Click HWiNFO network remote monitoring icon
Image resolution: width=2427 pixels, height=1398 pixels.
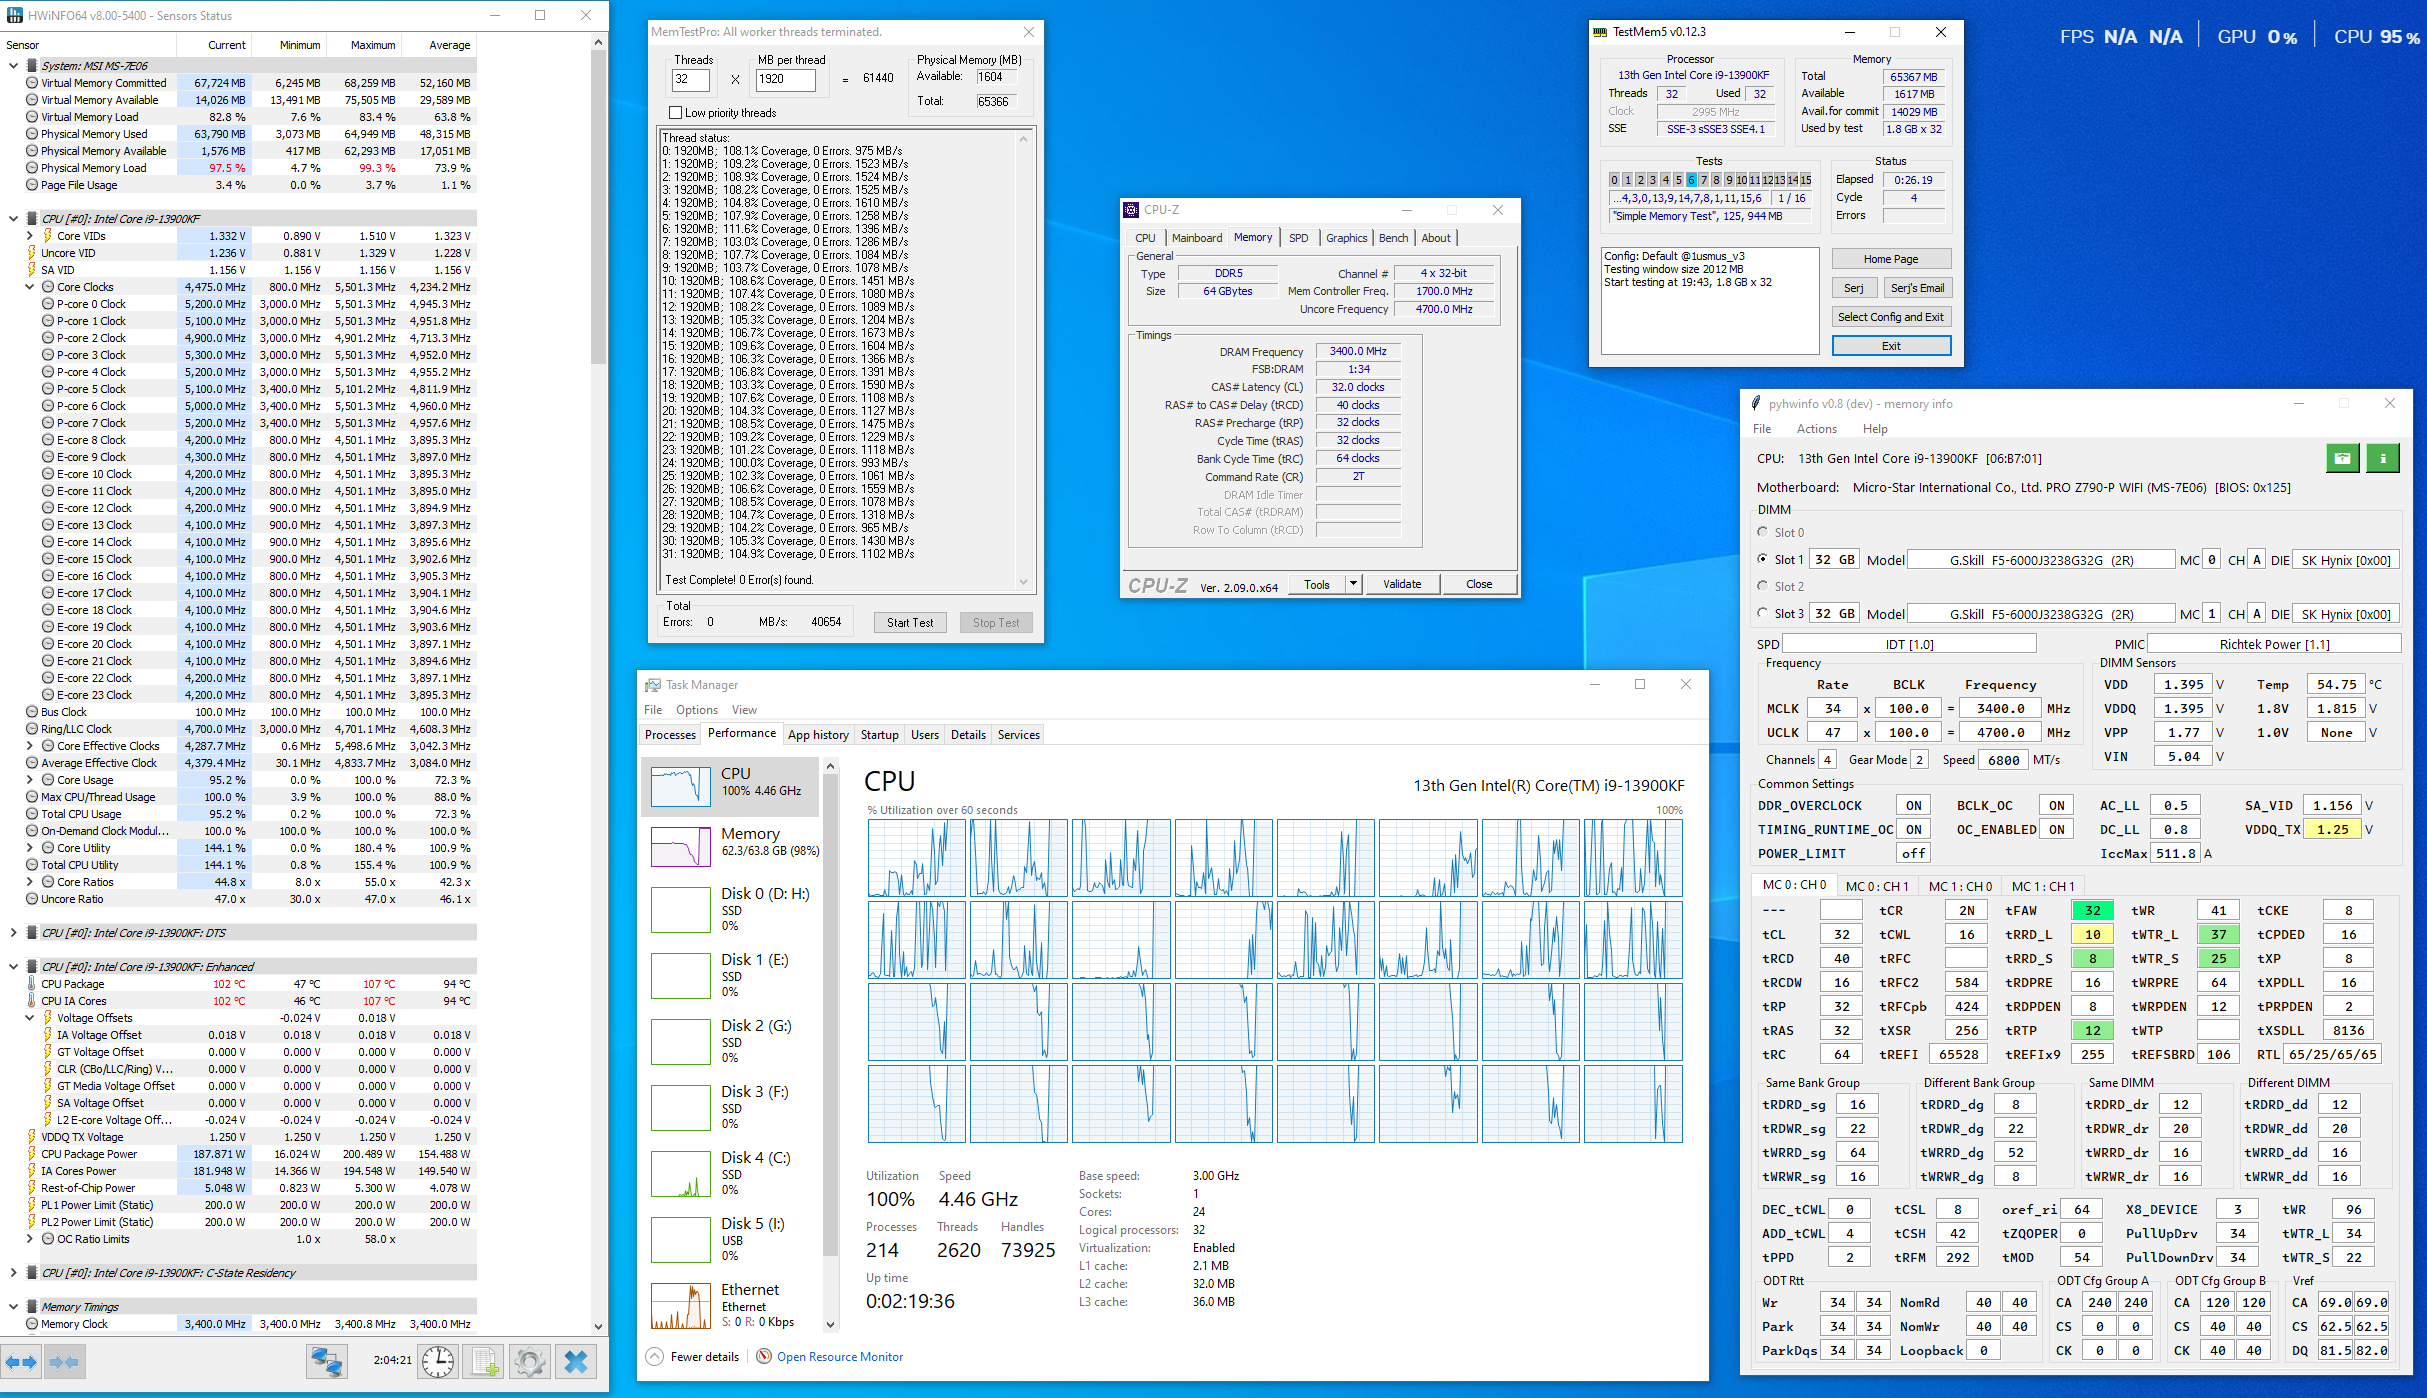point(326,1361)
